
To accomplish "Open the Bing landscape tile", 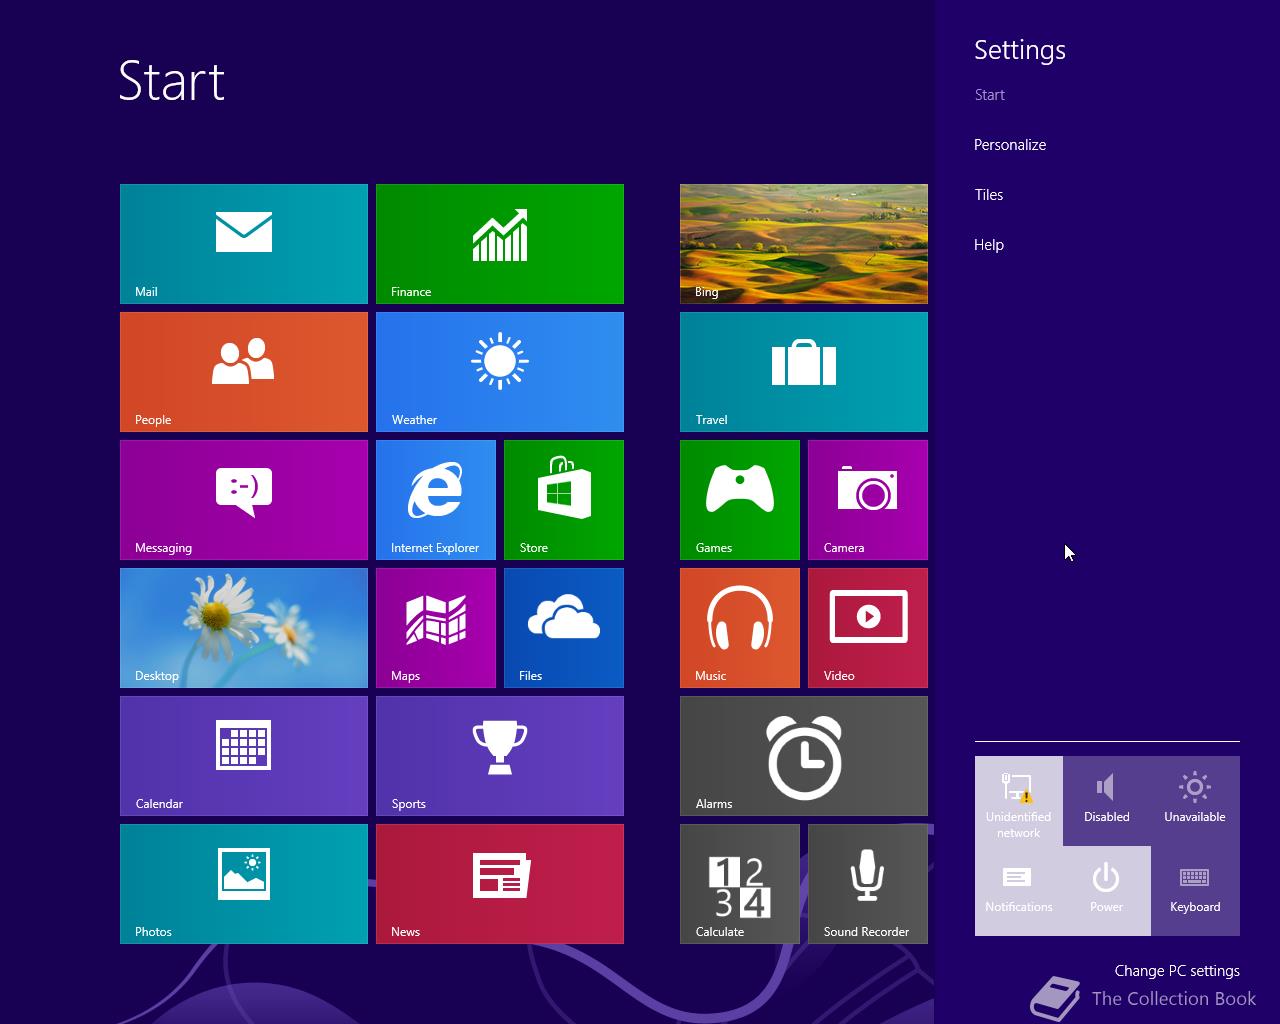I will pyautogui.click(x=804, y=244).
